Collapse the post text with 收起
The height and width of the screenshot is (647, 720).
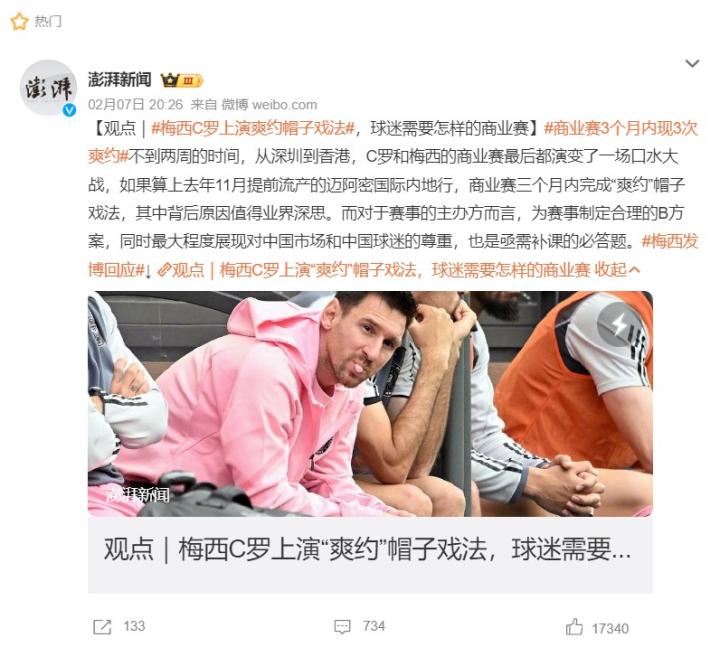click(617, 270)
